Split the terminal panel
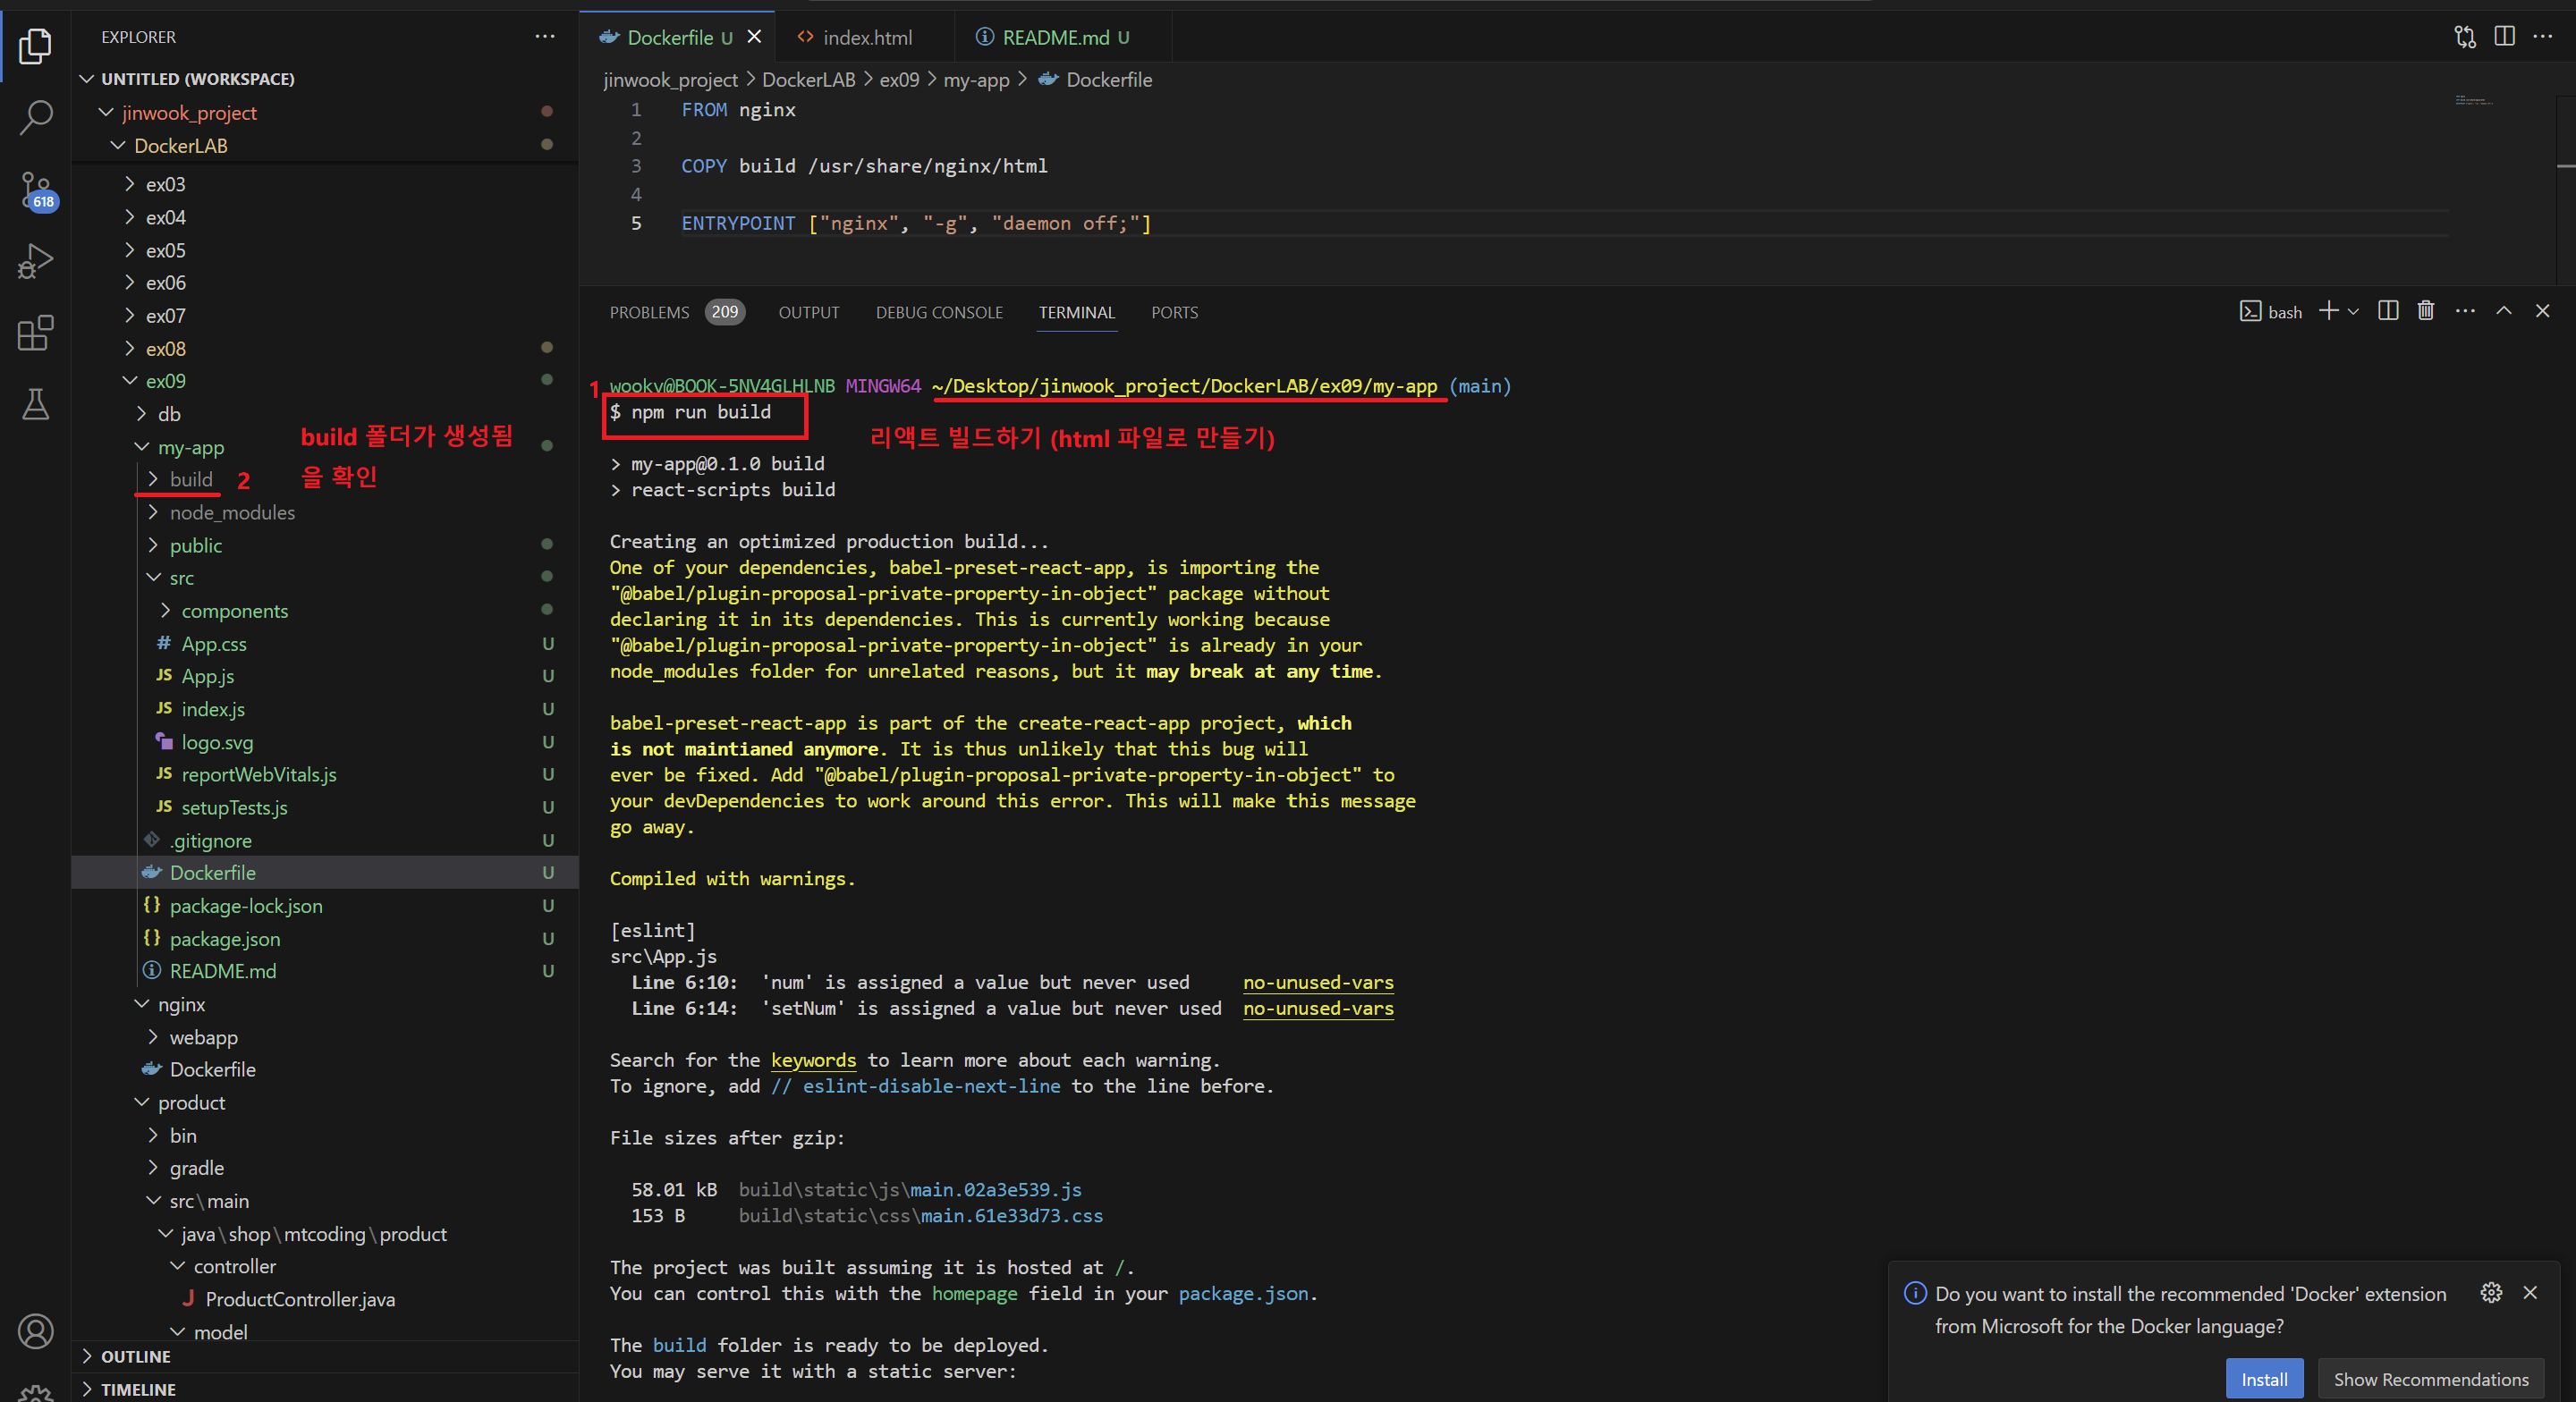 pos(2388,311)
